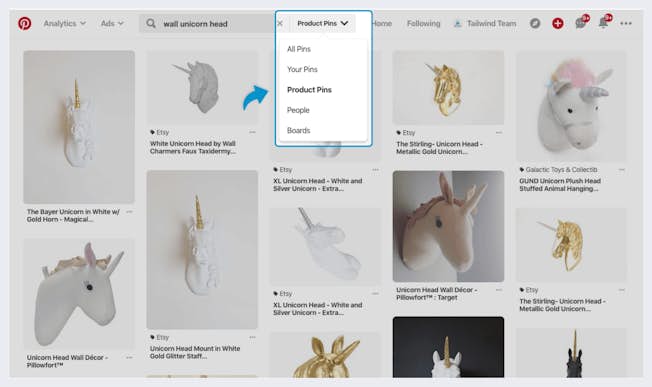Open the messages chat bubble icon
This screenshot has height=387, width=652.
coord(581,23)
